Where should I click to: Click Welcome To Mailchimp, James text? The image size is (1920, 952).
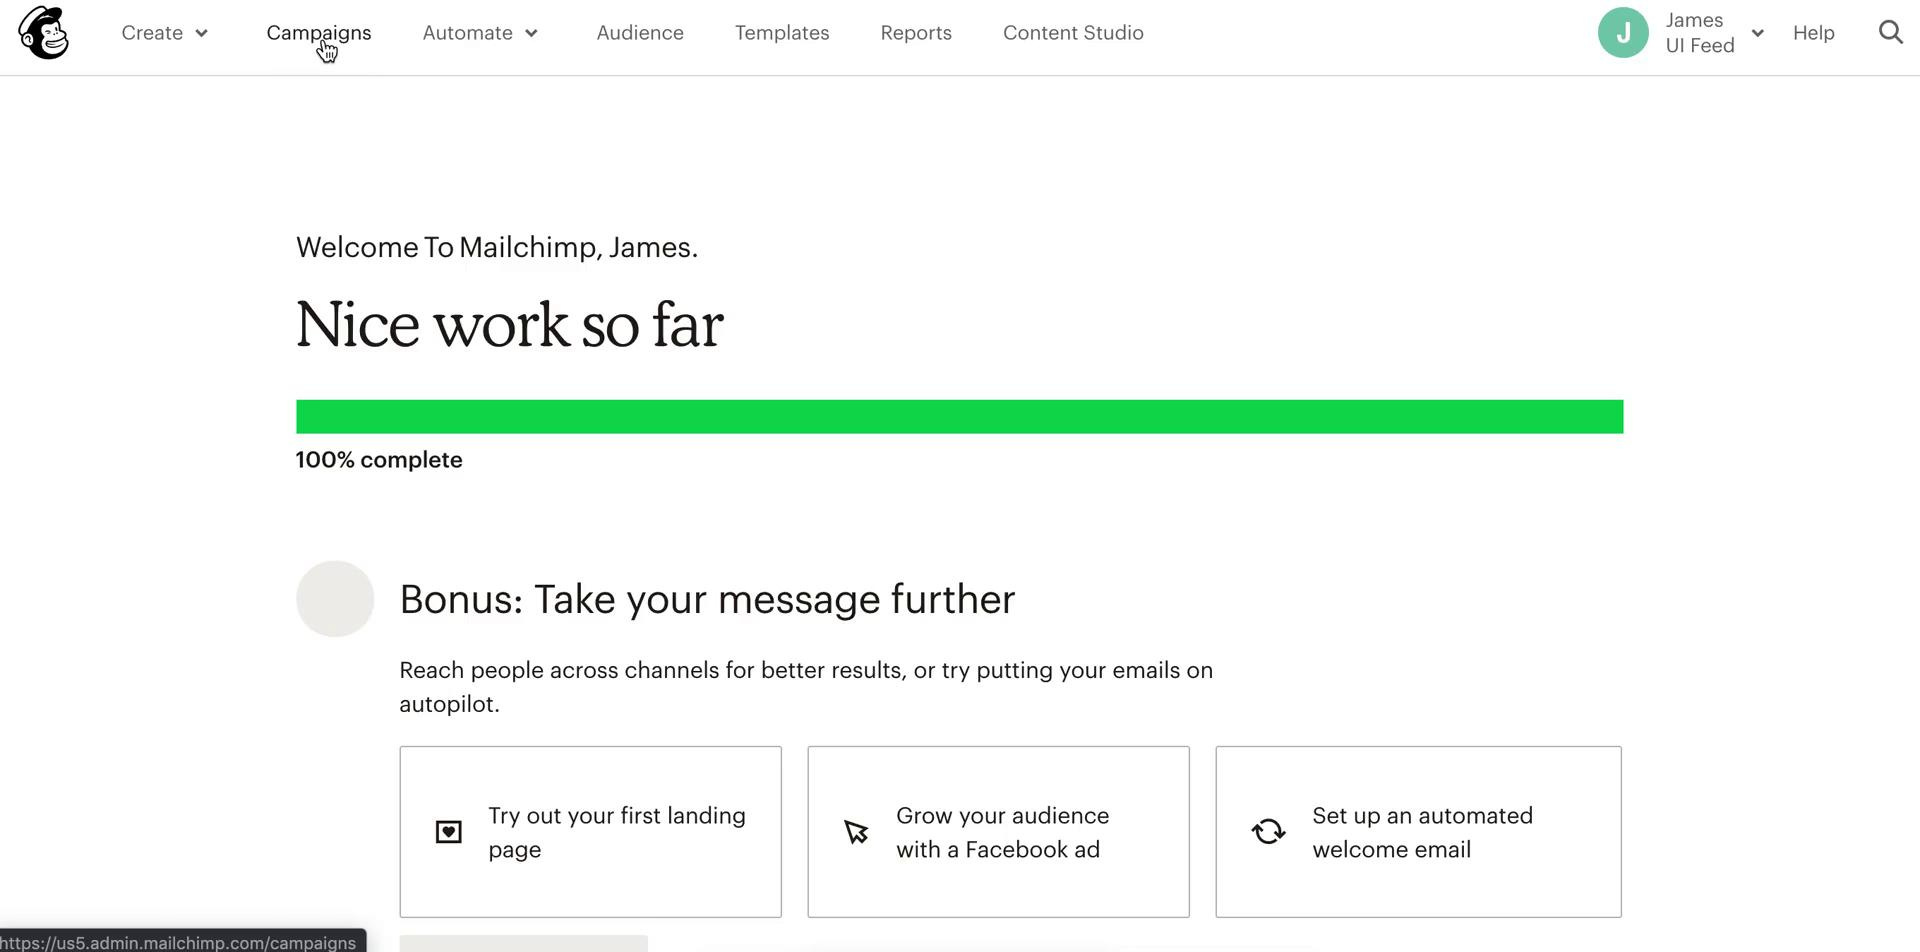click(x=497, y=248)
